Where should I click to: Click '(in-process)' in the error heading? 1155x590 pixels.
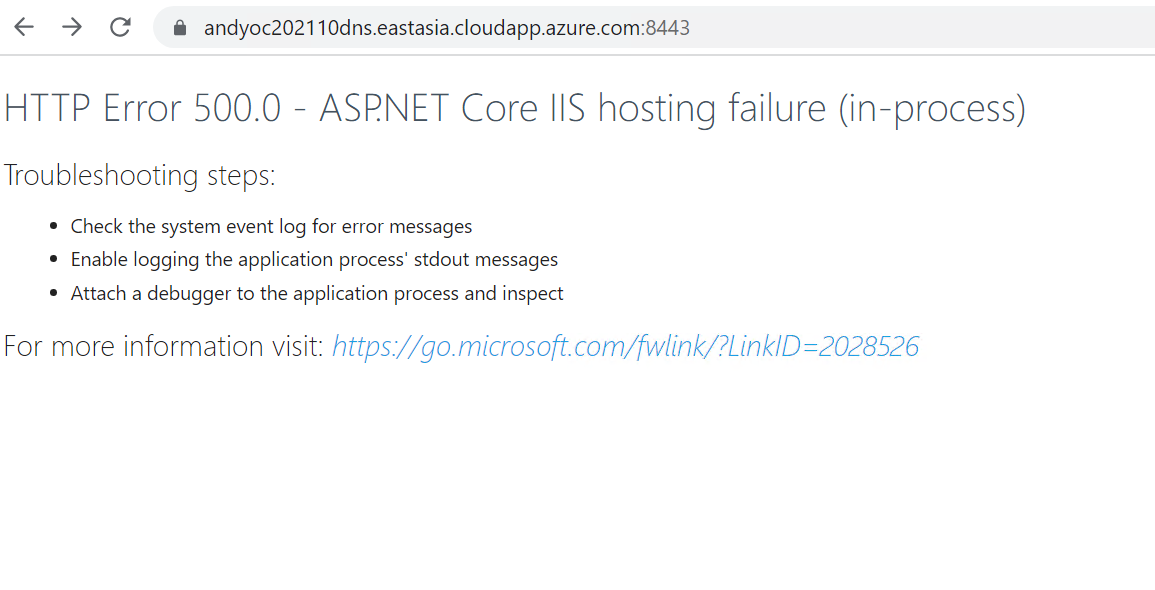932,108
